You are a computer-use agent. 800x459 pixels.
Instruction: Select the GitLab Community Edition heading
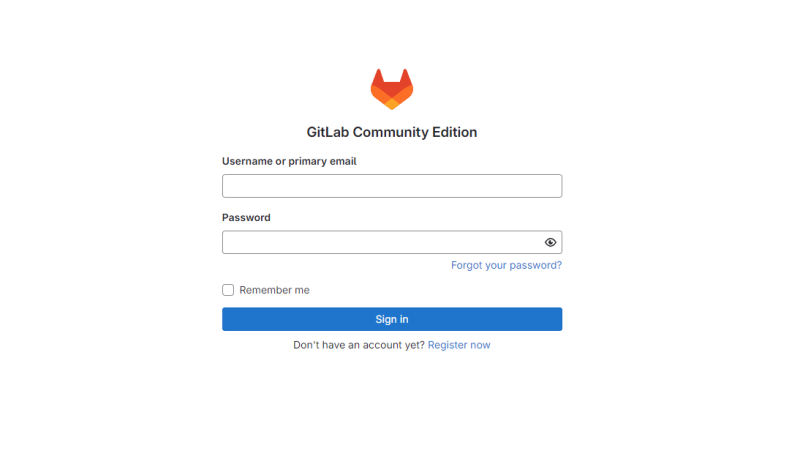click(x=392, y=132)
